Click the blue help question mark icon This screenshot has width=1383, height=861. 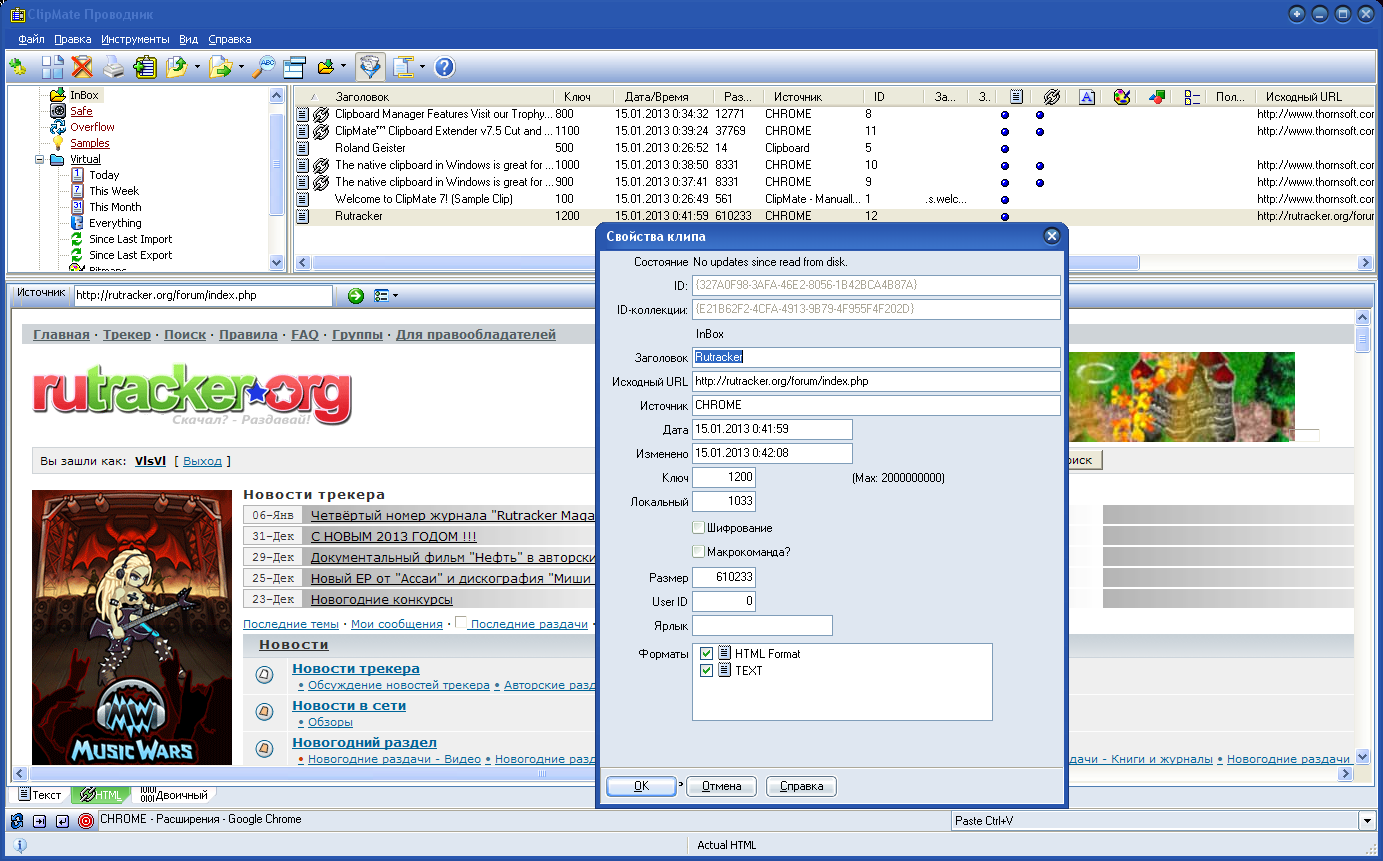tap(444, 67)
